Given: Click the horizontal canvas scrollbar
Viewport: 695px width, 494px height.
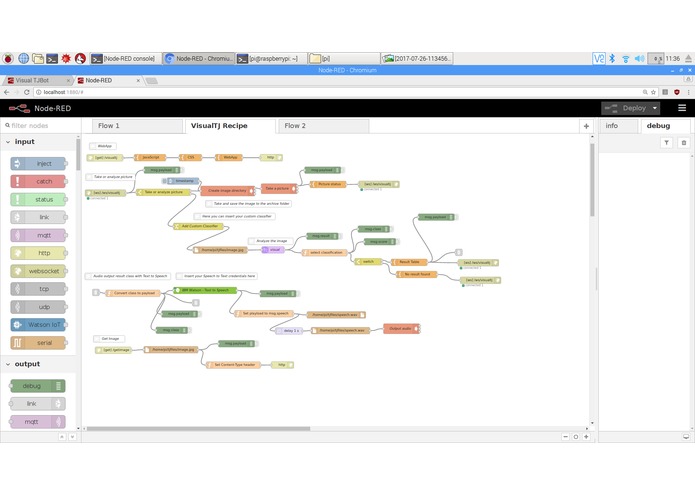Looking at the screenshot, I should tap(199, 428).
